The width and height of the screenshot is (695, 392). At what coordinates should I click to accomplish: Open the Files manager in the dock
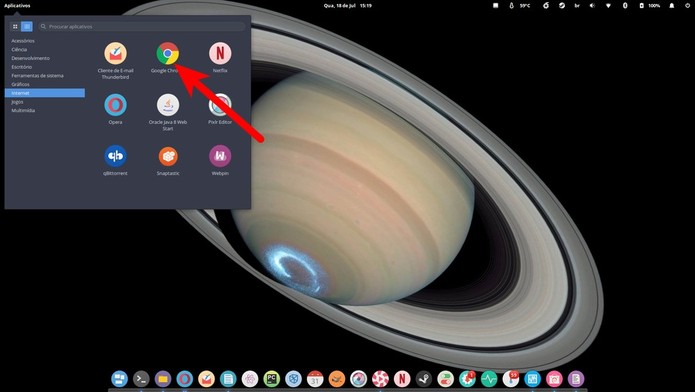click(163, 379)
